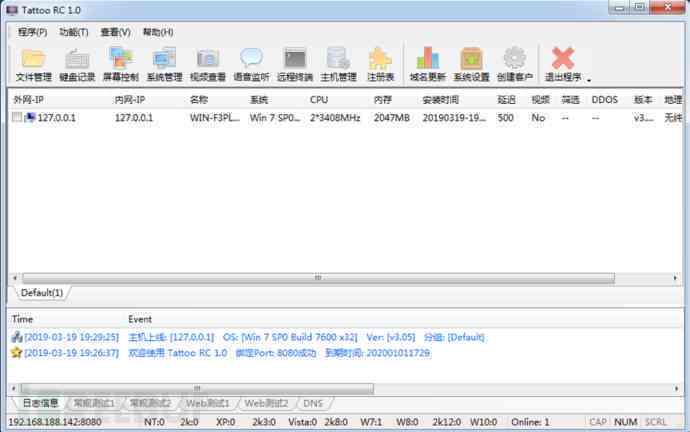Viewport: 690px width, 432px height.
Task: Click the log panel scrollbar left arrow
Action: point(14,388)
